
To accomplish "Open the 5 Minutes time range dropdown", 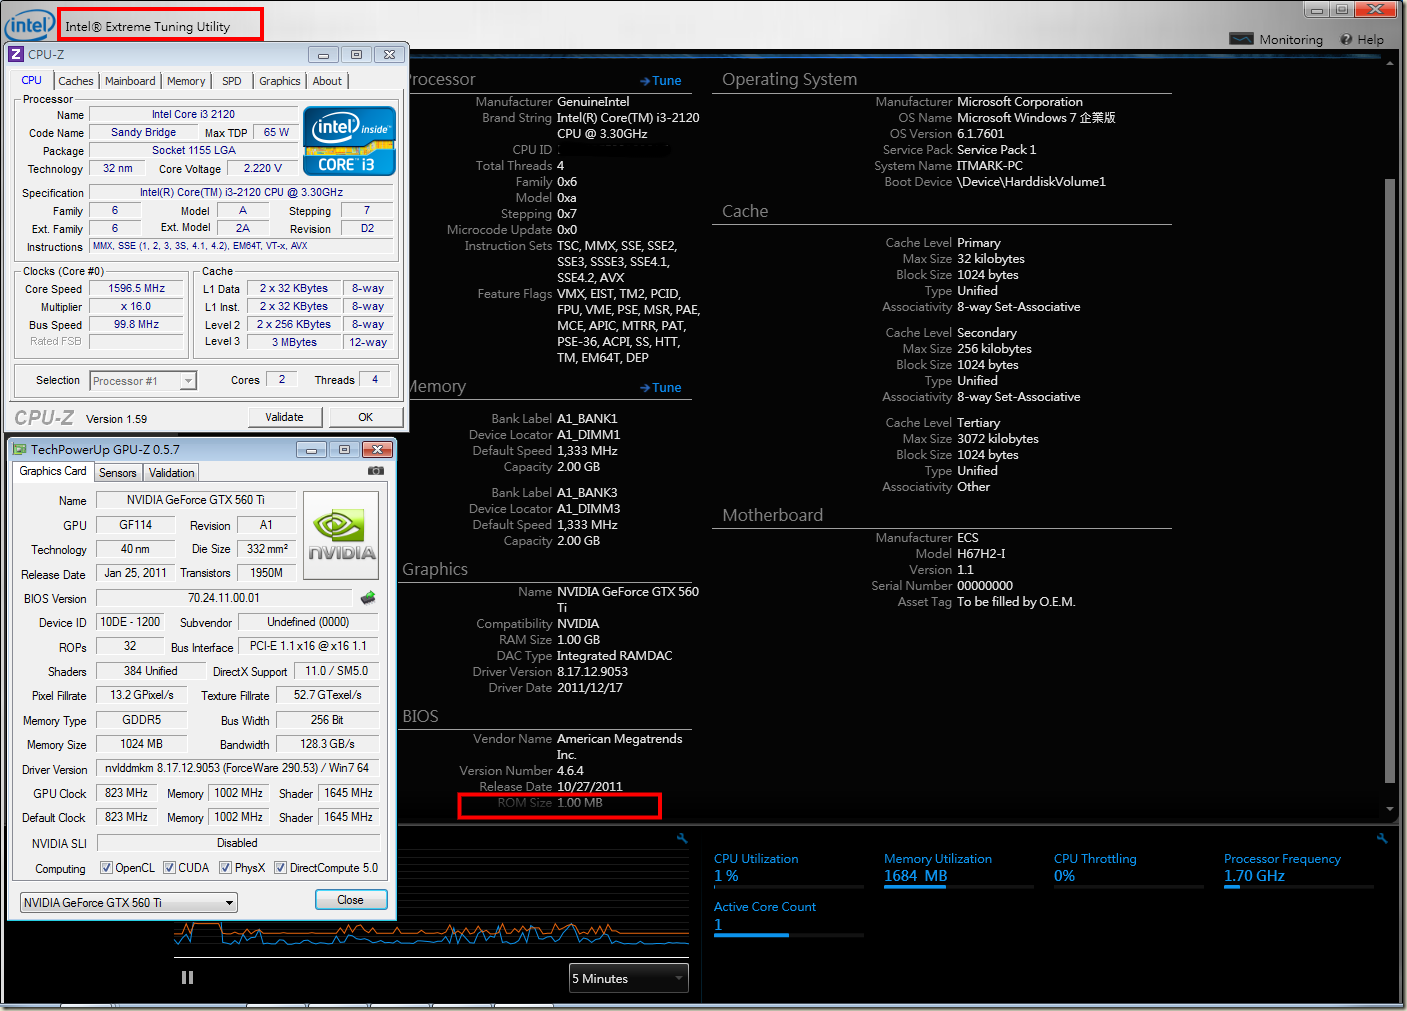I will [x=629, y=978].
